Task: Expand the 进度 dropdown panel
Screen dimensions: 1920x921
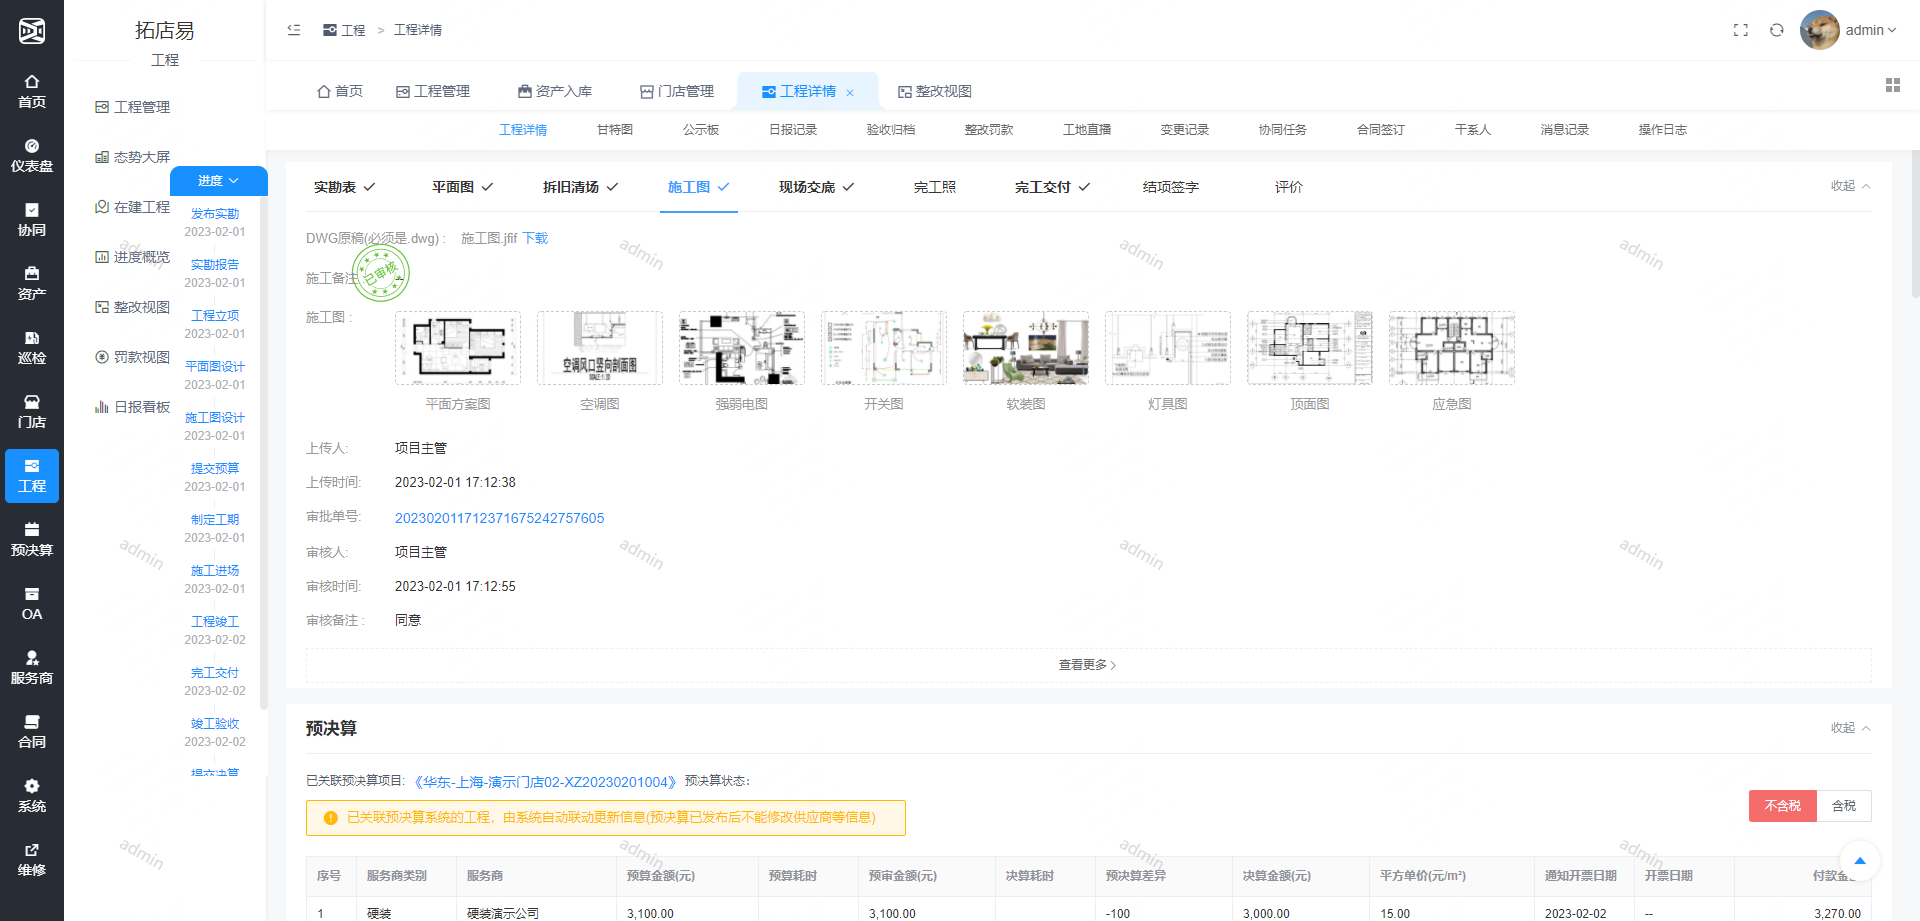Action: (x=218, y=181)
